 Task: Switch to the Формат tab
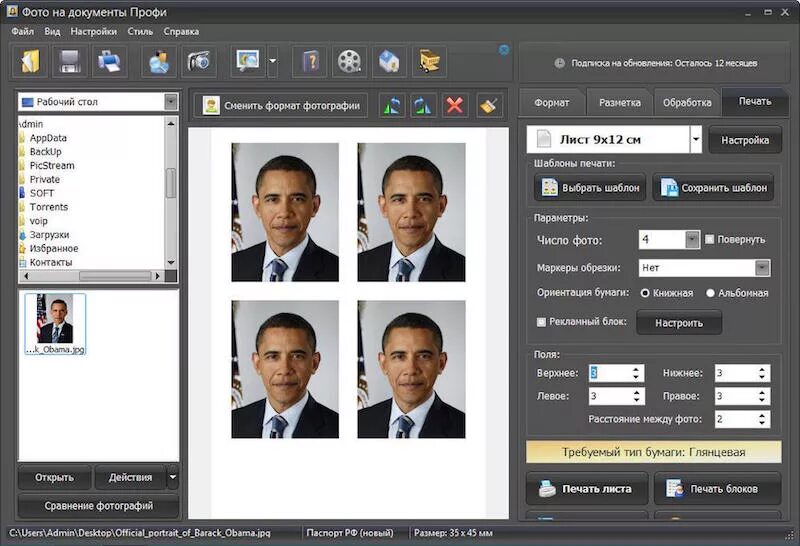552,103
